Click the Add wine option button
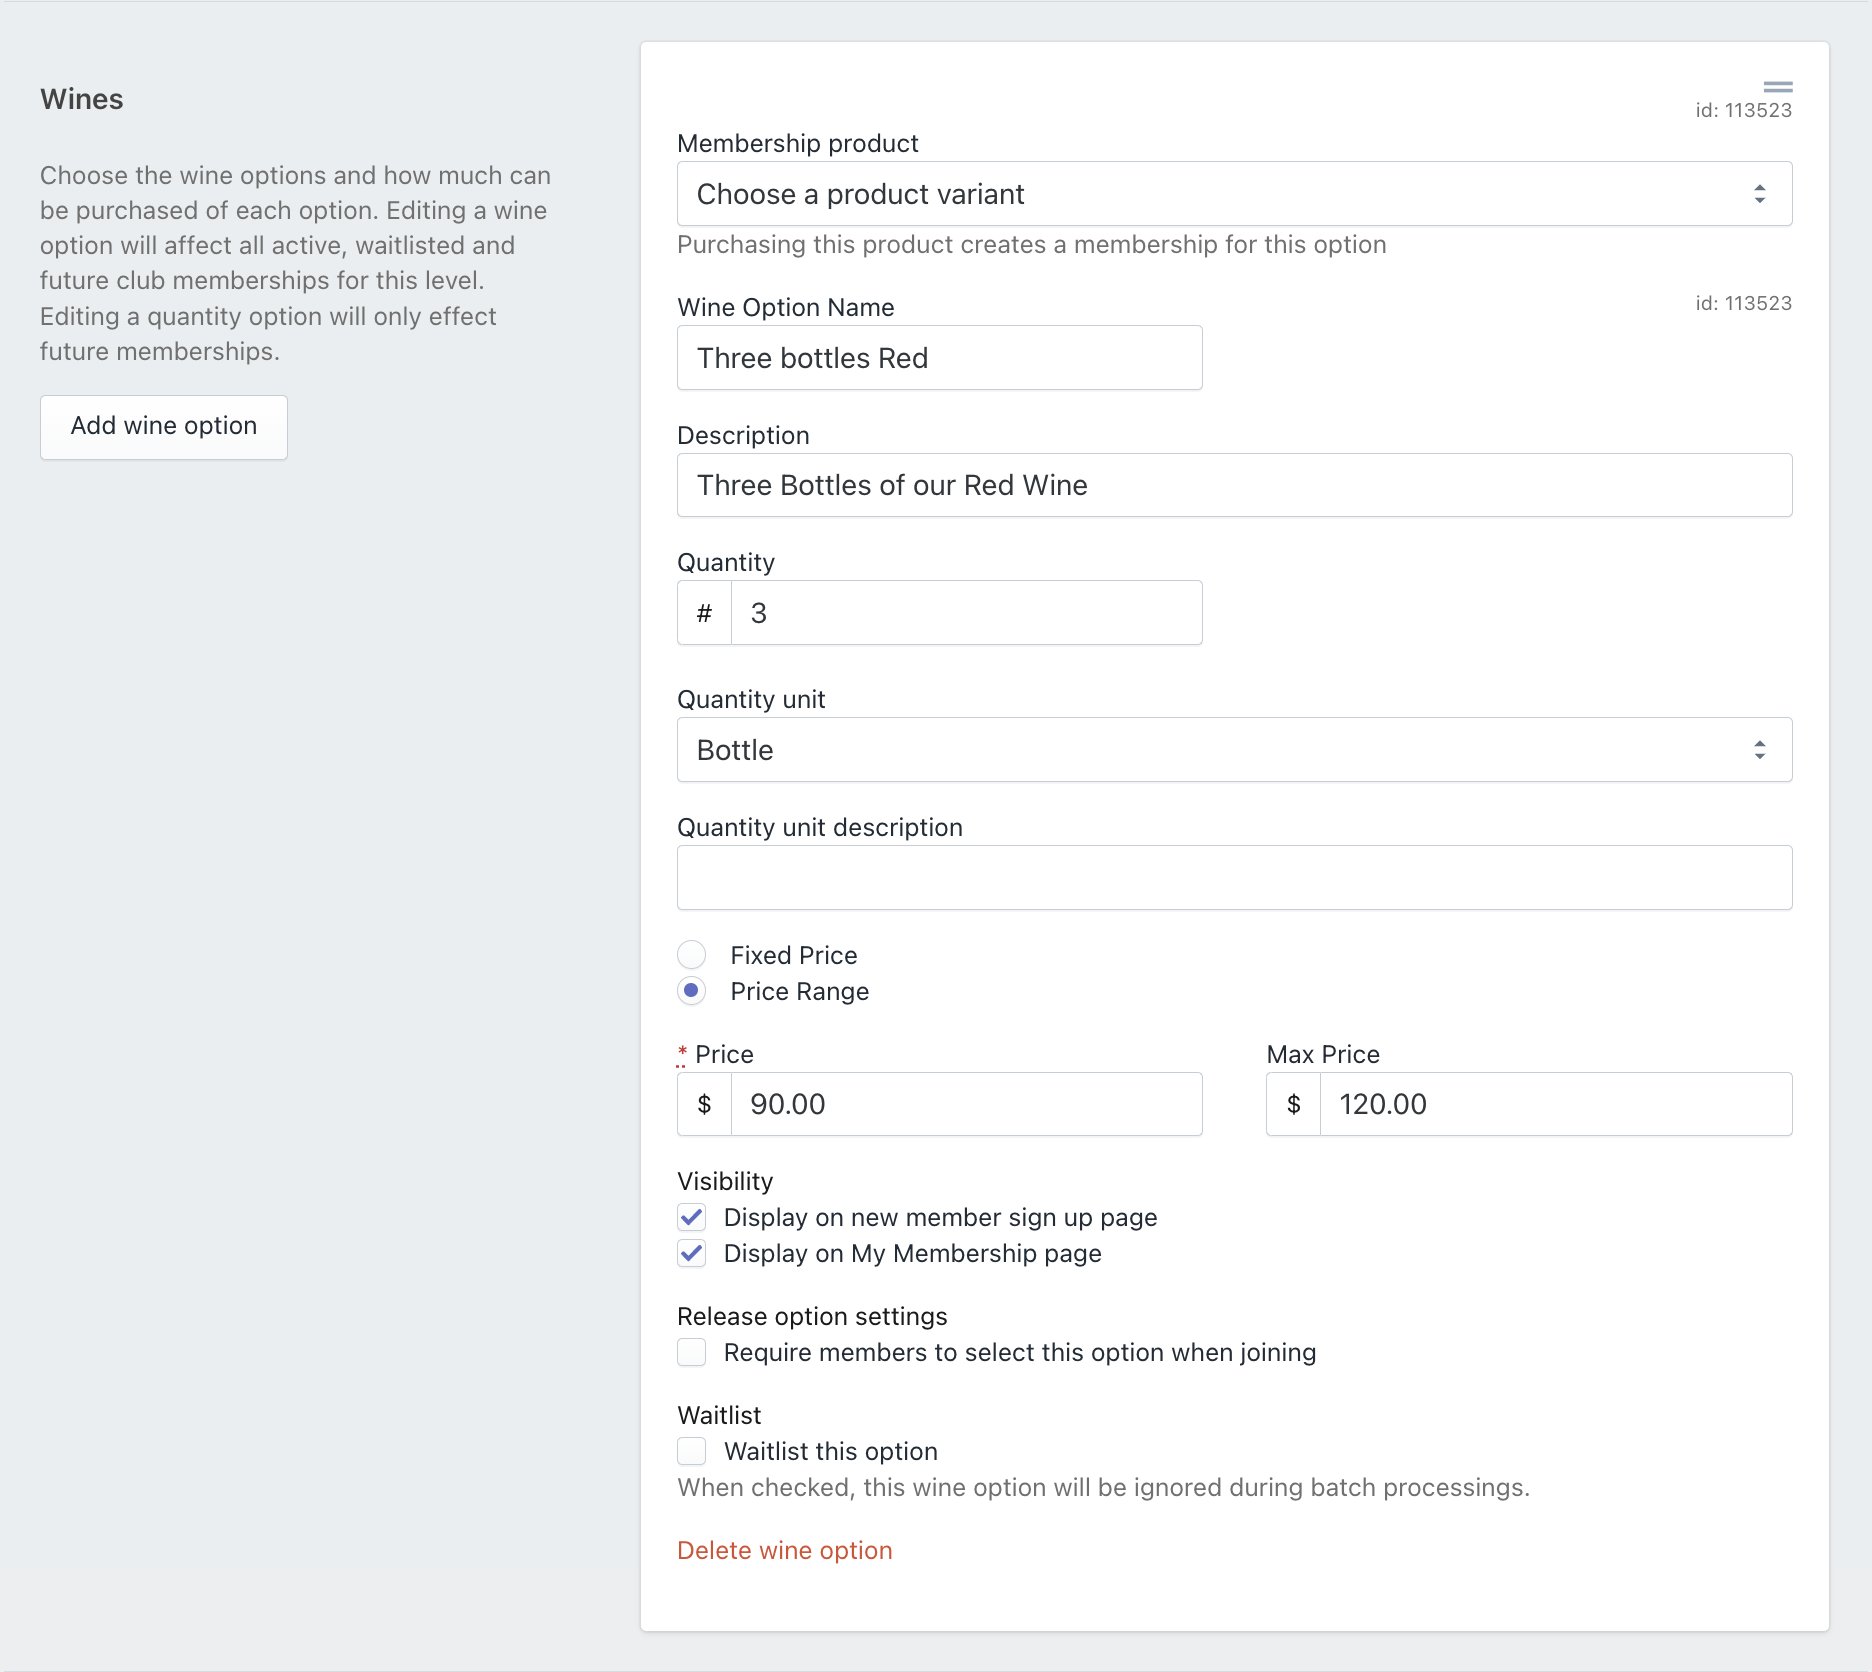1872x1672 pixels. [x=164, y=427]
